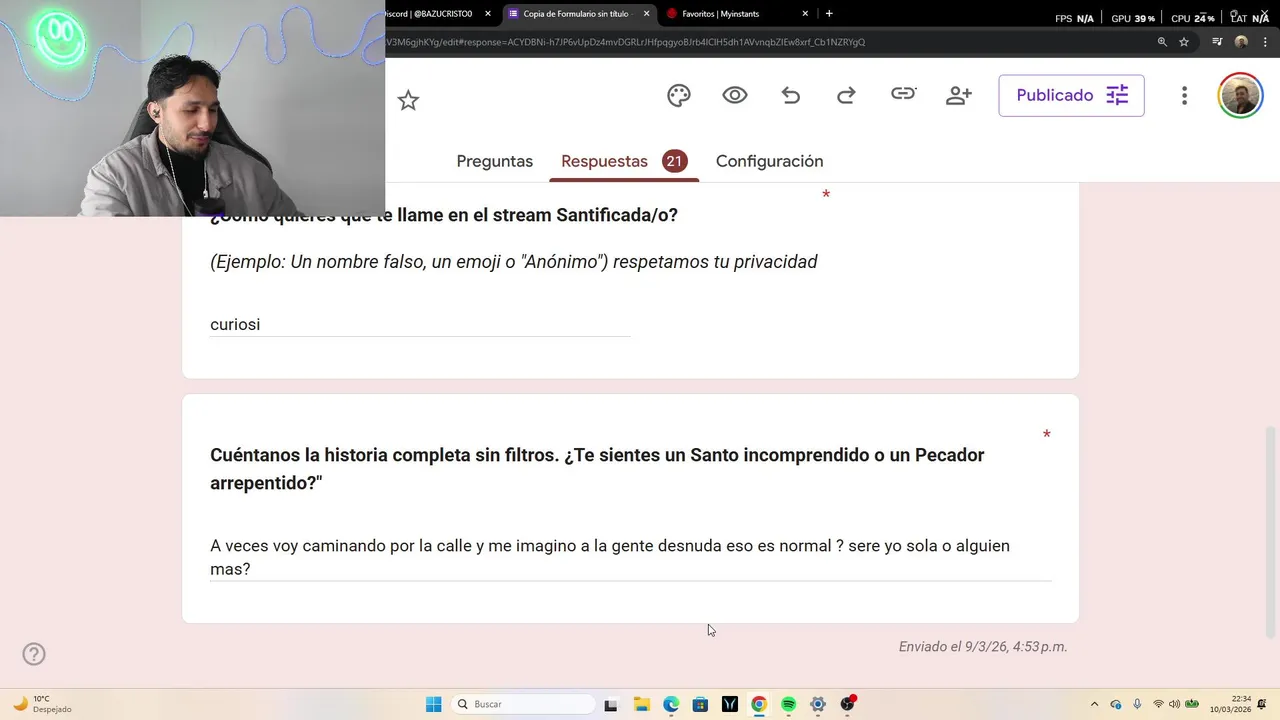This screenshot has width=1280, height=720.
Task: Click the page vertical scrollbar
Action: [1271, 532]
